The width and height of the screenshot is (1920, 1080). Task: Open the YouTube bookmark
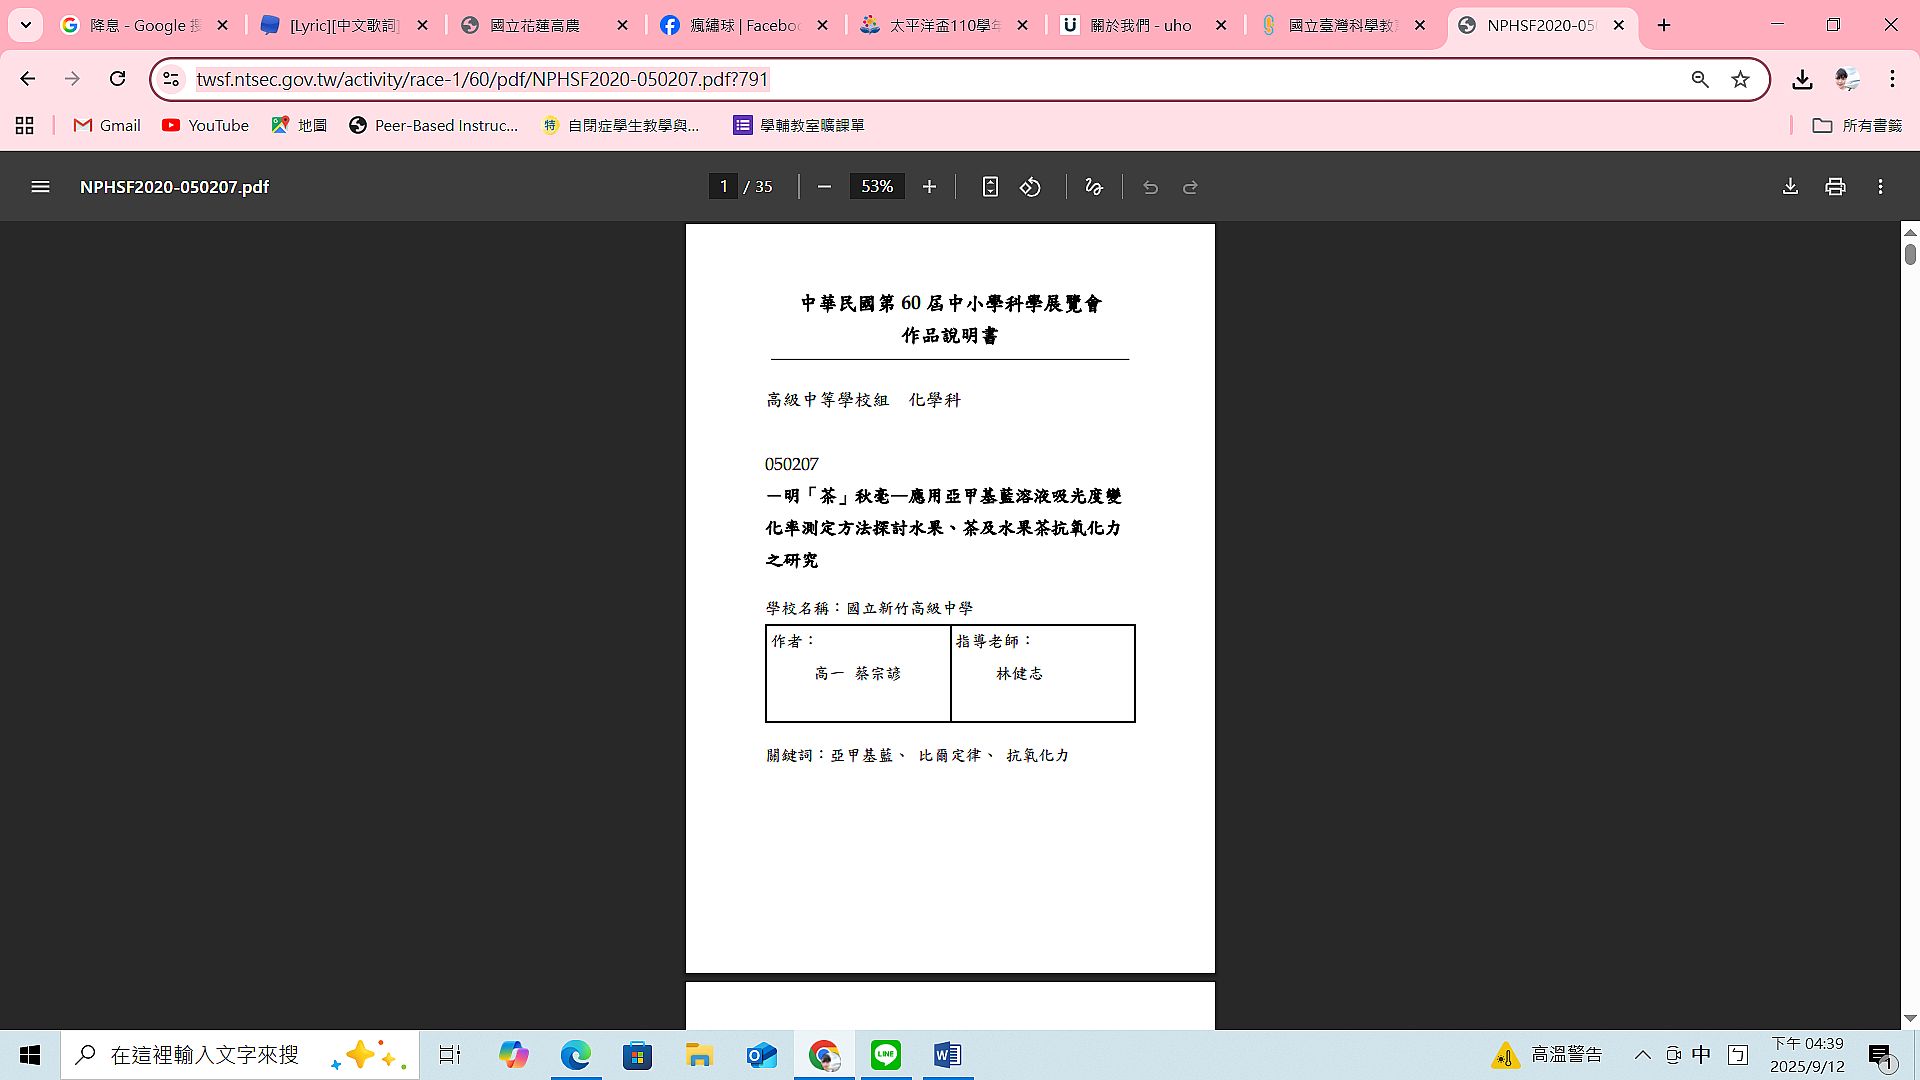206,125
